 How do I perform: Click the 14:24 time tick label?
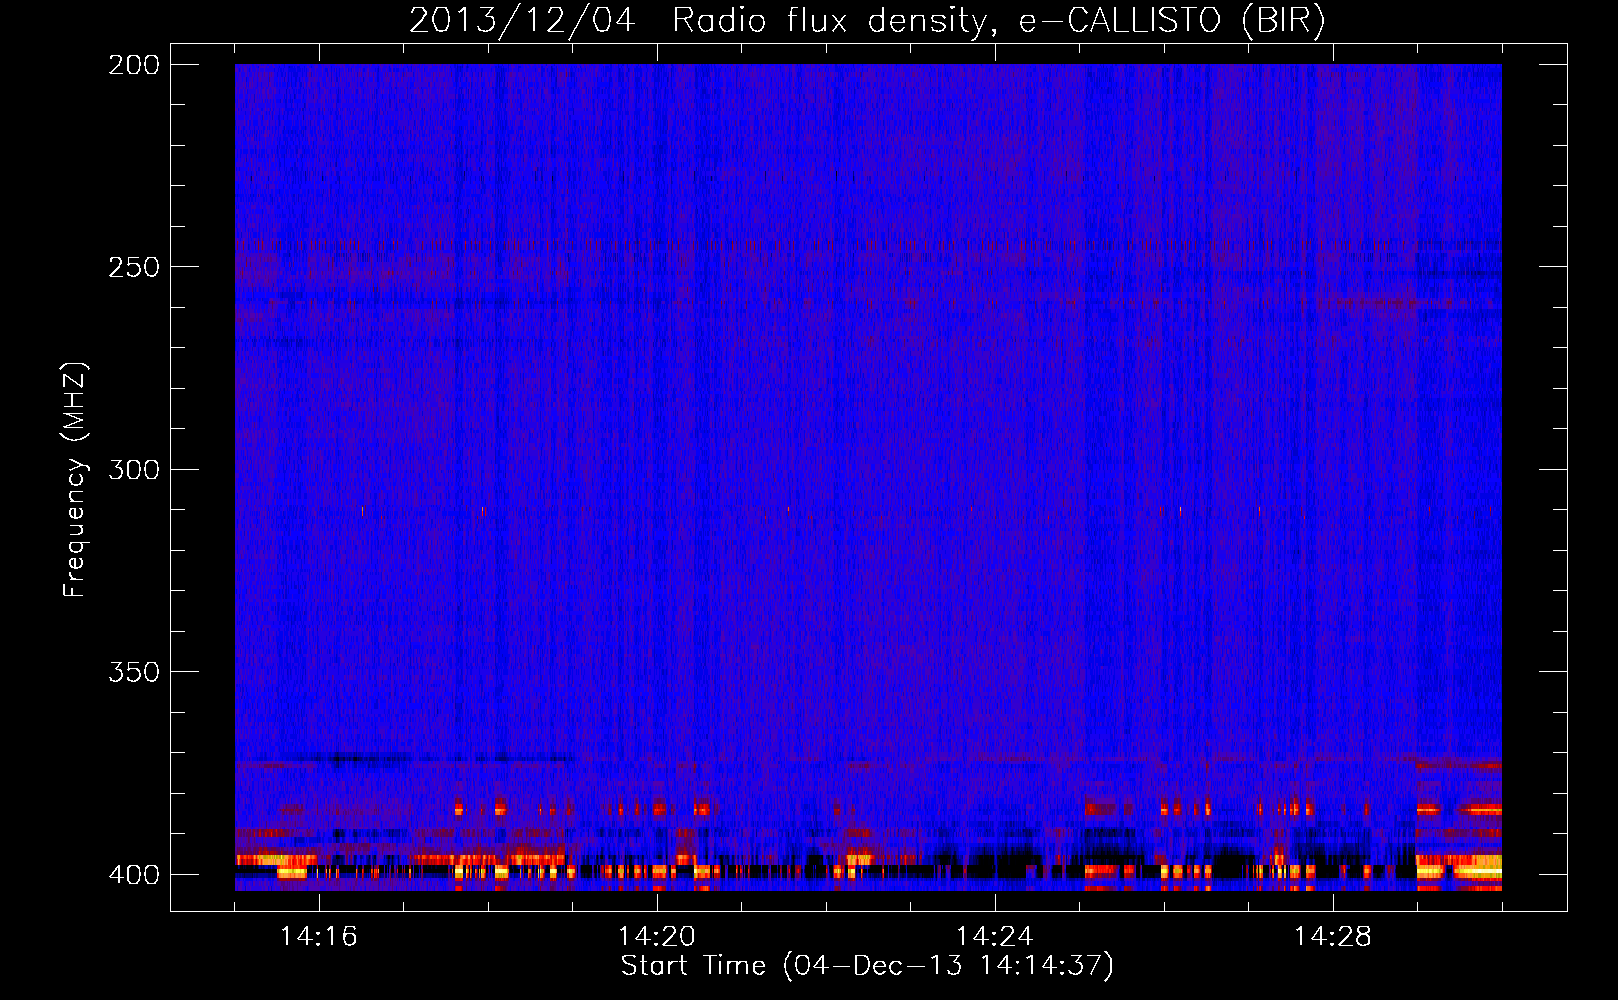coord(995,937)
